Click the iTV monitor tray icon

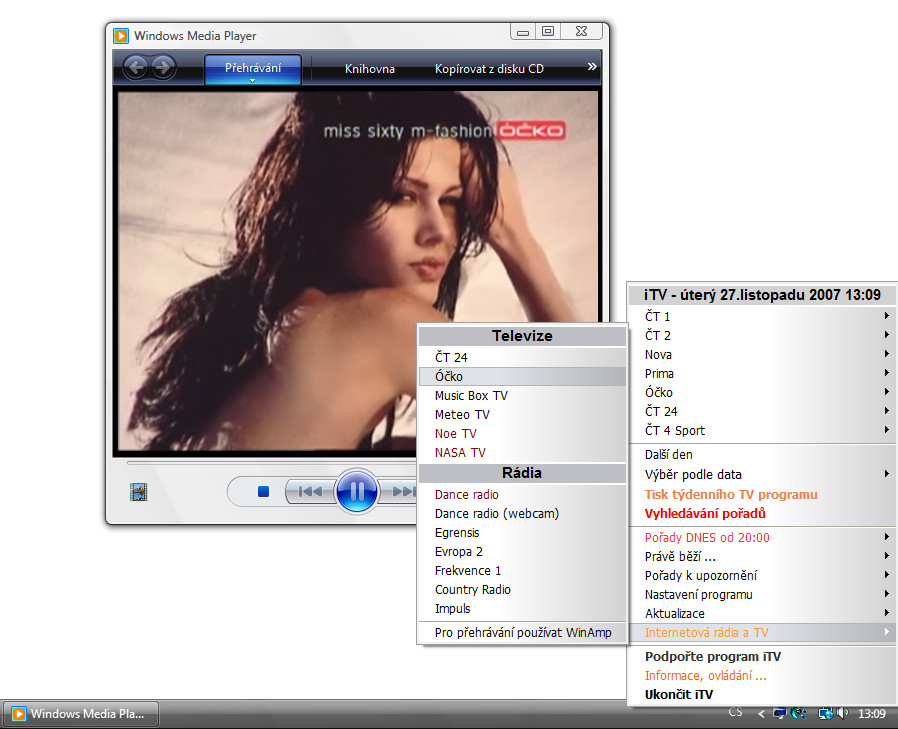click(779, 714)
